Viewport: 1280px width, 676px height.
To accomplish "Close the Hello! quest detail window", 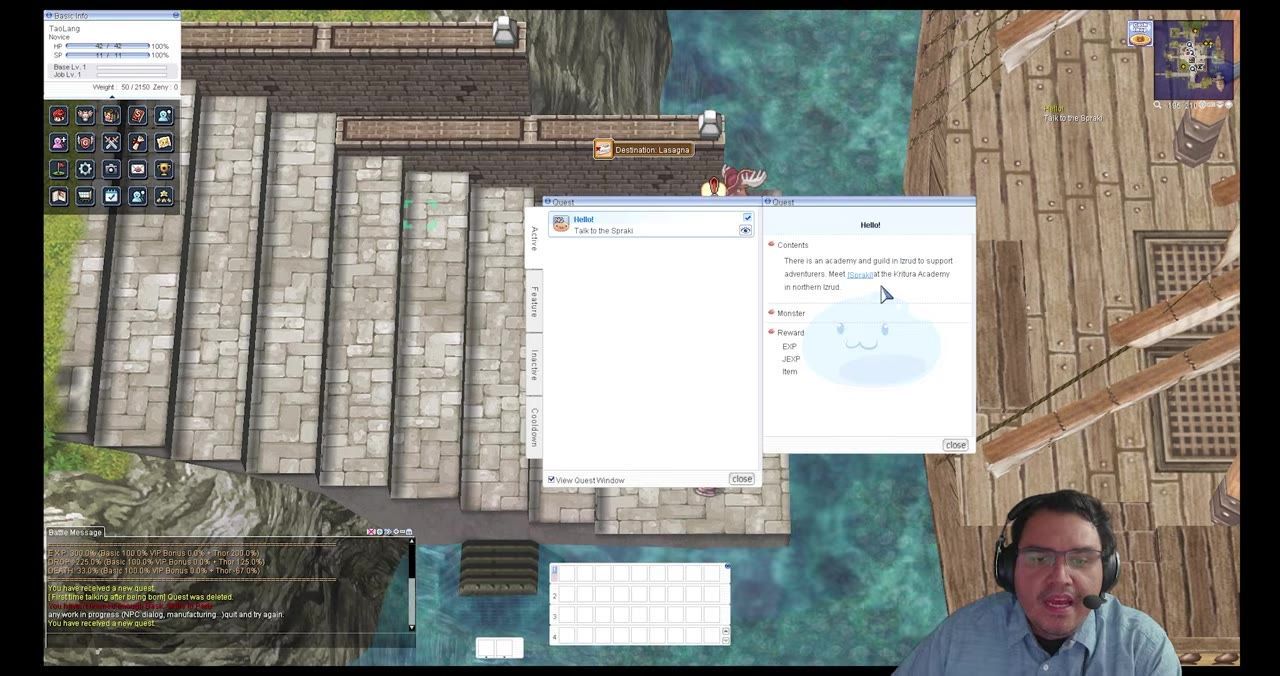I will [955, 445].
